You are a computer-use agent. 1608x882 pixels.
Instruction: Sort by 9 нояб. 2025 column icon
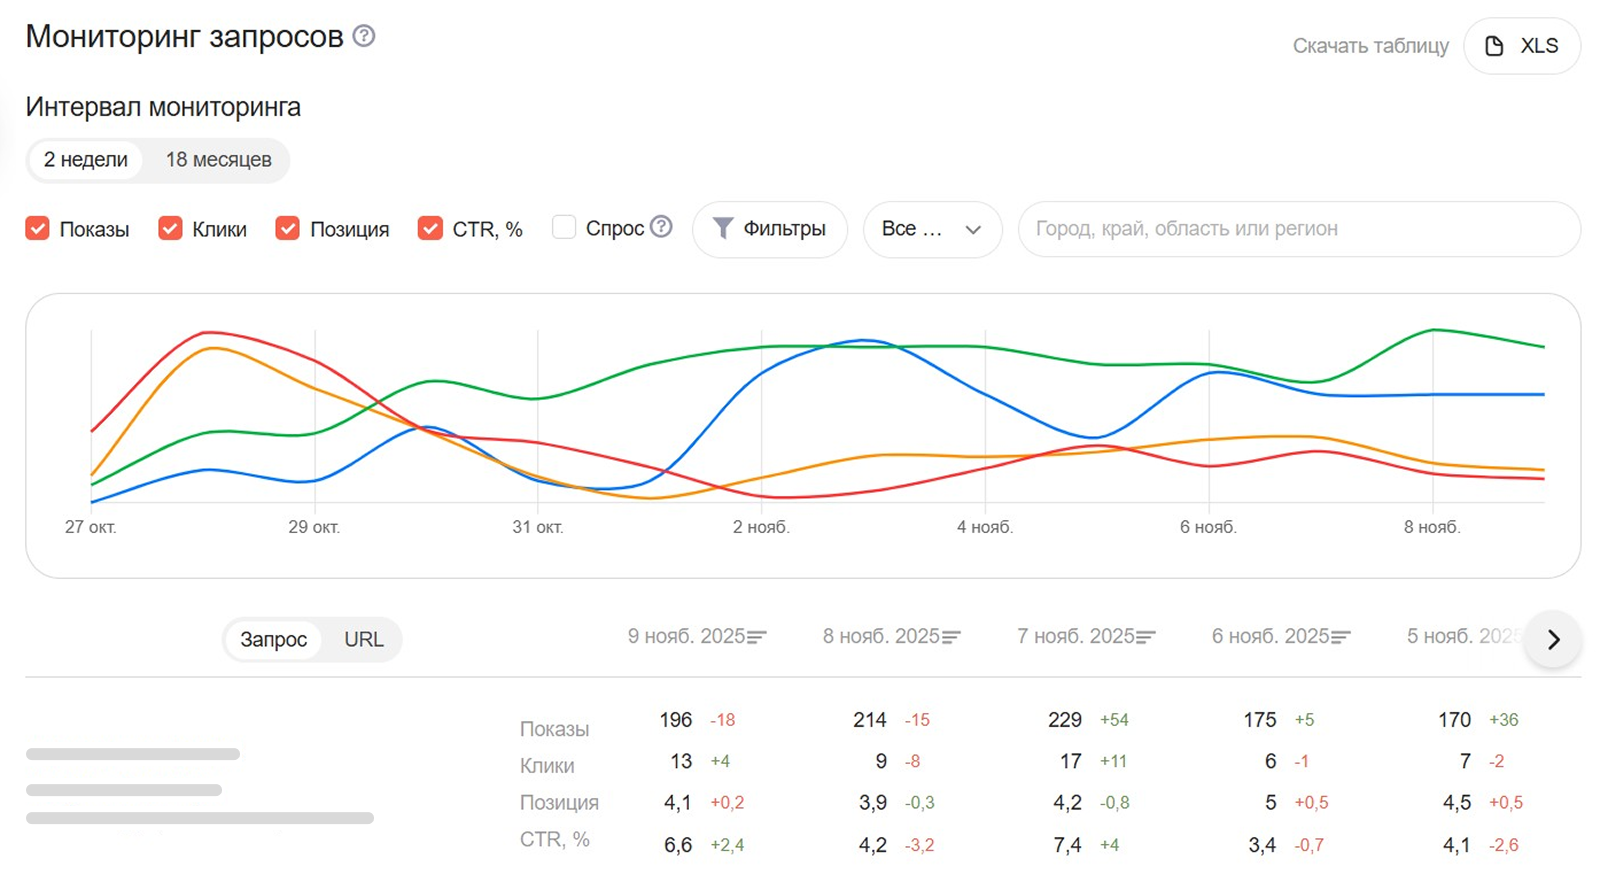point(757,637)
